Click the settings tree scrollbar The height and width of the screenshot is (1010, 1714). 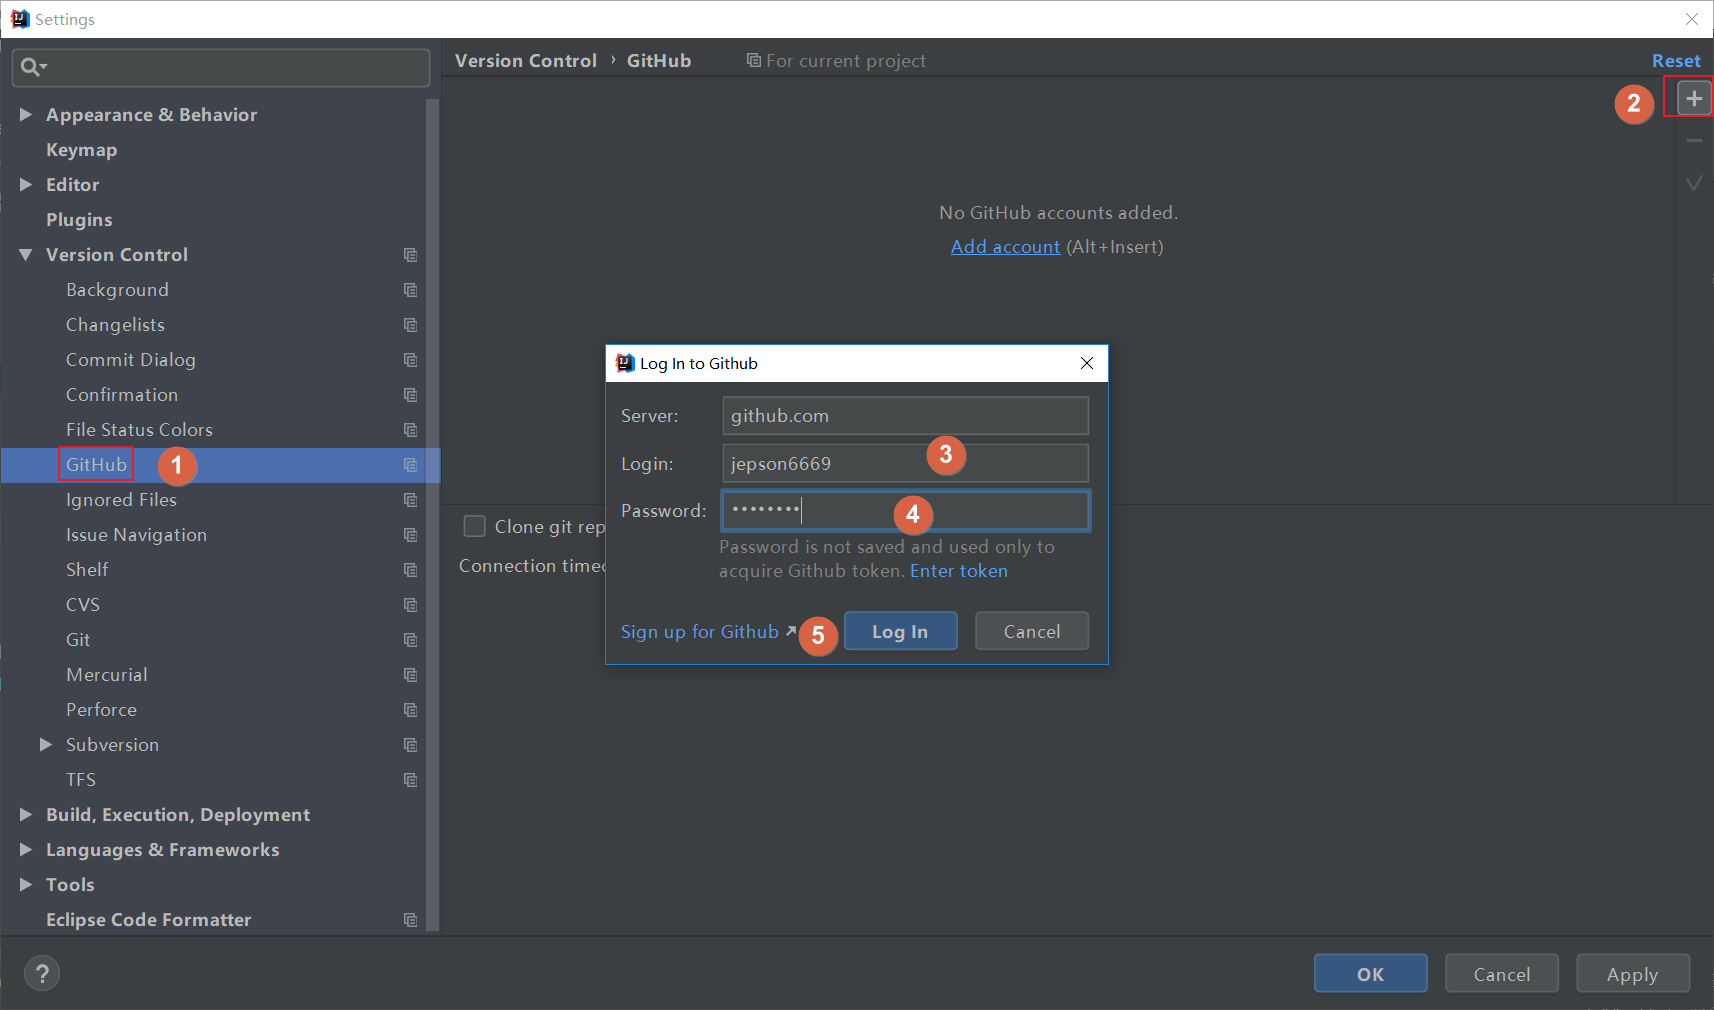433,515
